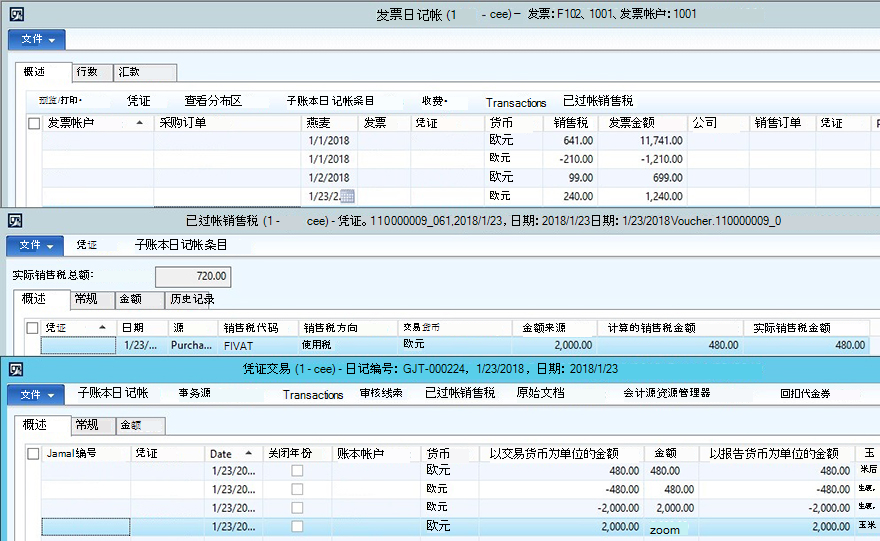Click the FIVAT sales tax code cell
The height and width of the screenshot is (541, 880).
pyautogui.click(x=258, y=346)
